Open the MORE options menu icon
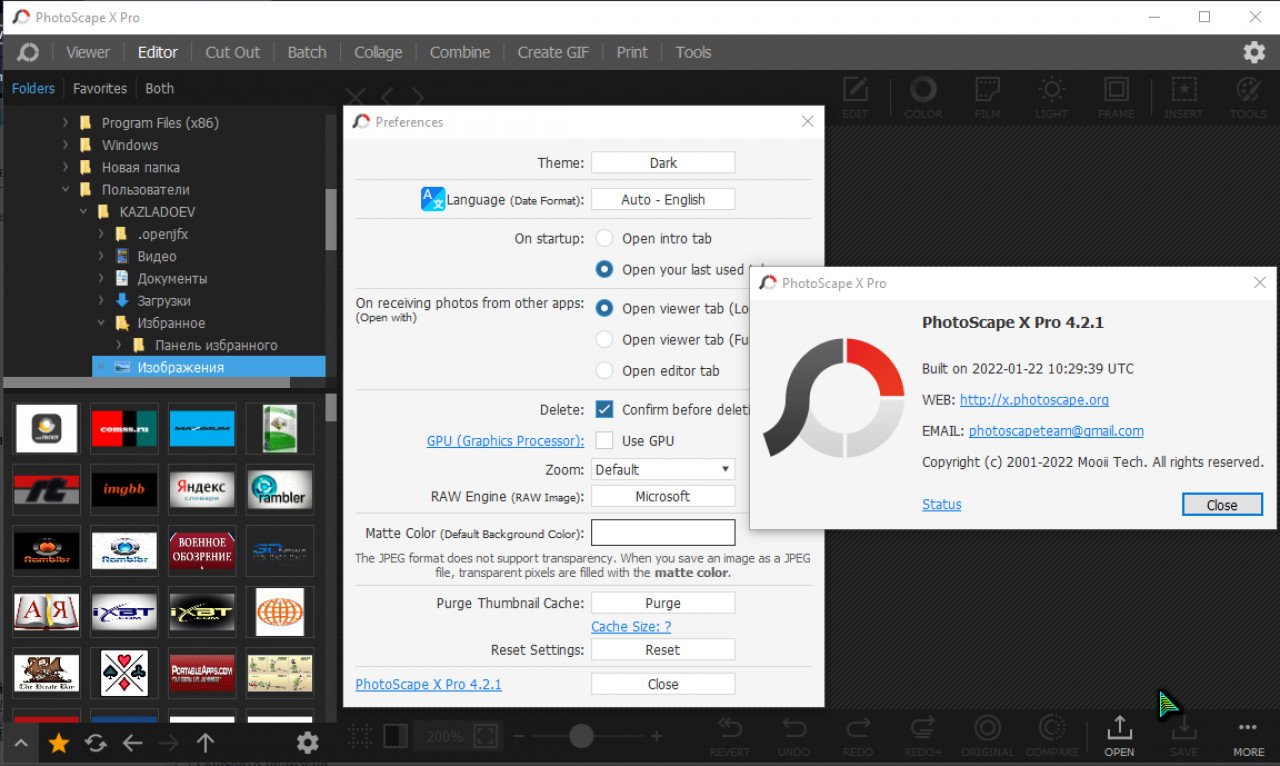The image size is (1280, 766). [x=1248, y=736]
